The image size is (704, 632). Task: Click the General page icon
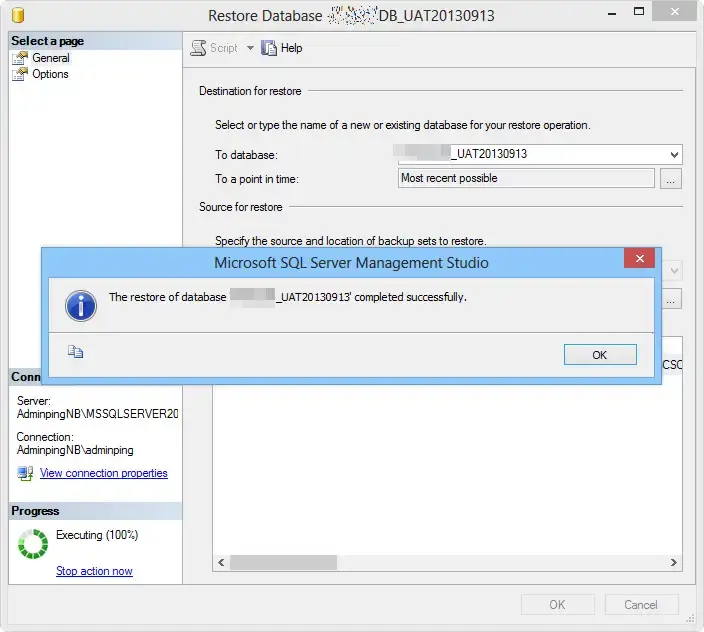tap(20, 58)
